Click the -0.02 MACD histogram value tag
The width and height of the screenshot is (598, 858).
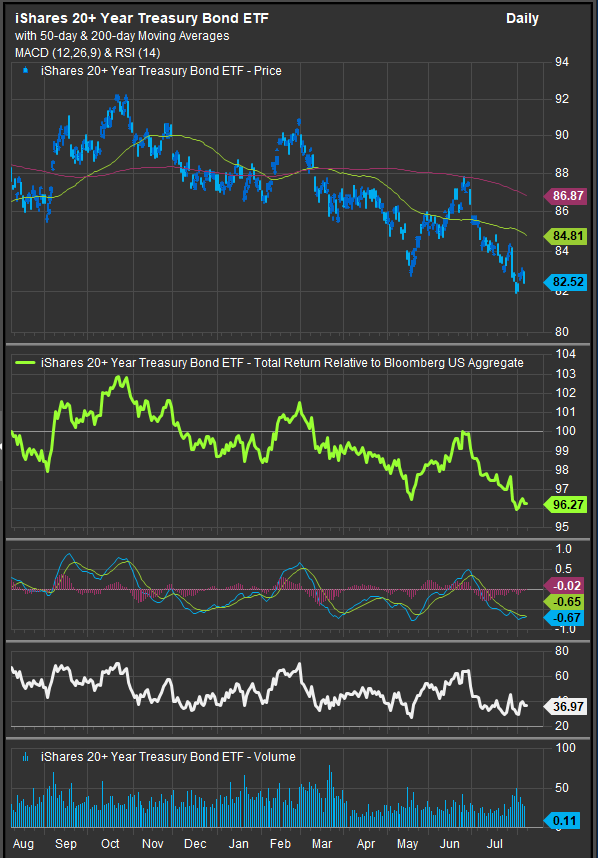tap(564, 585)
